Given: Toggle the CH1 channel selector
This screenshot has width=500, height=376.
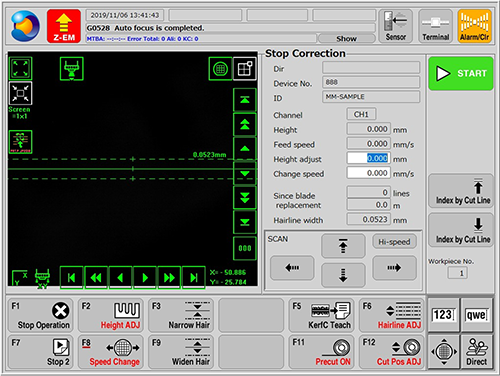Looking at the screenshot, I should click(361, 114).
